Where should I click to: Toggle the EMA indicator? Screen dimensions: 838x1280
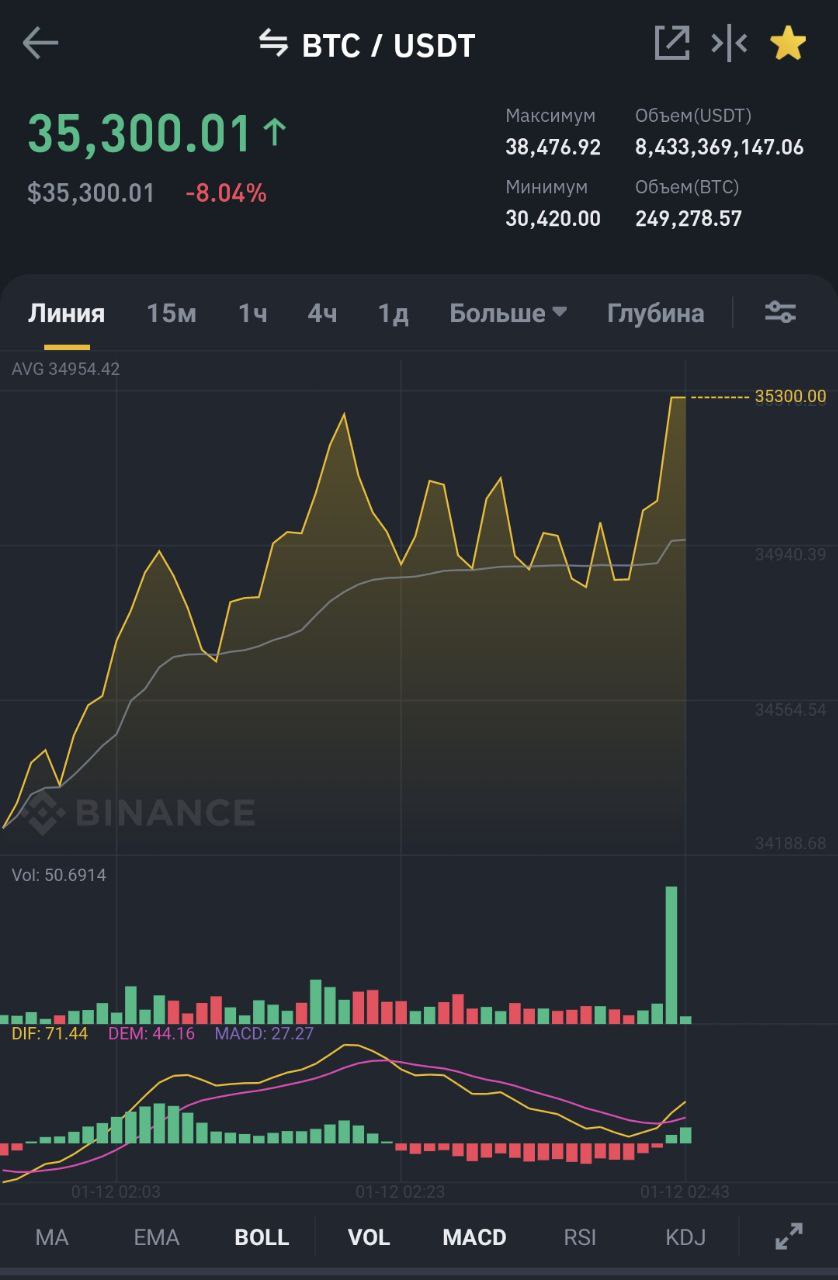157,1237
